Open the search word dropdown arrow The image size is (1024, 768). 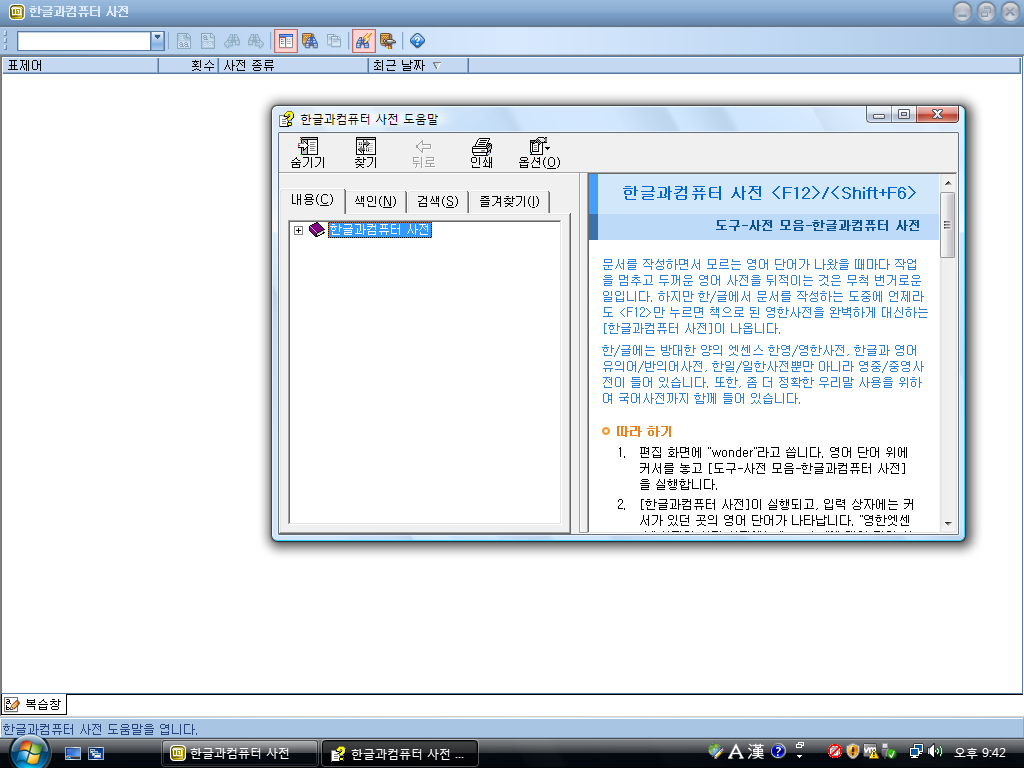[x=157, y=41]
